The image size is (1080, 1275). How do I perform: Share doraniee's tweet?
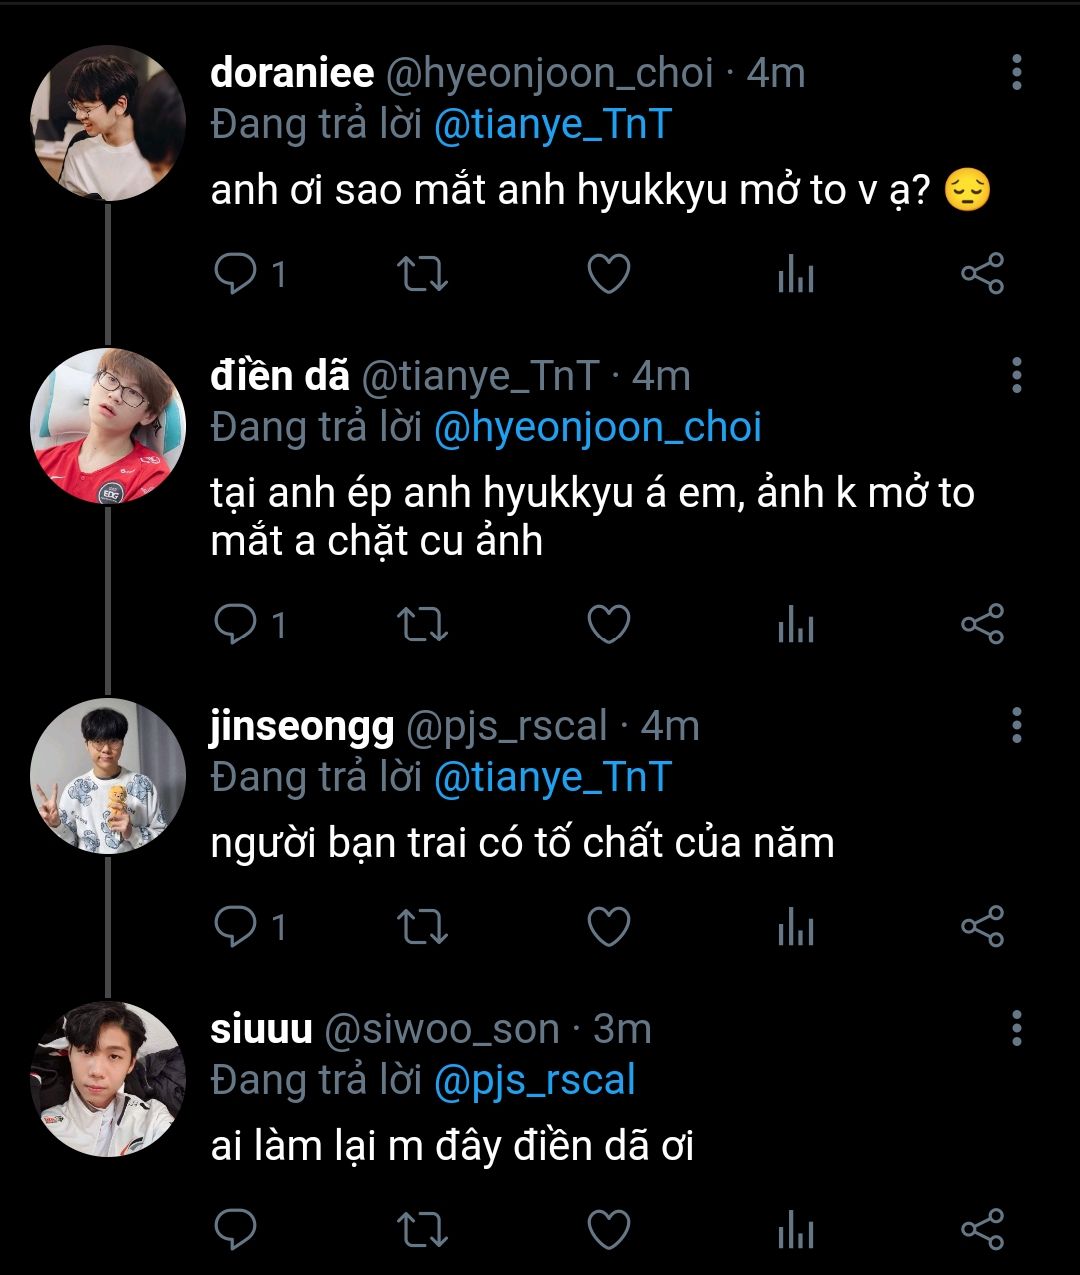982,274
